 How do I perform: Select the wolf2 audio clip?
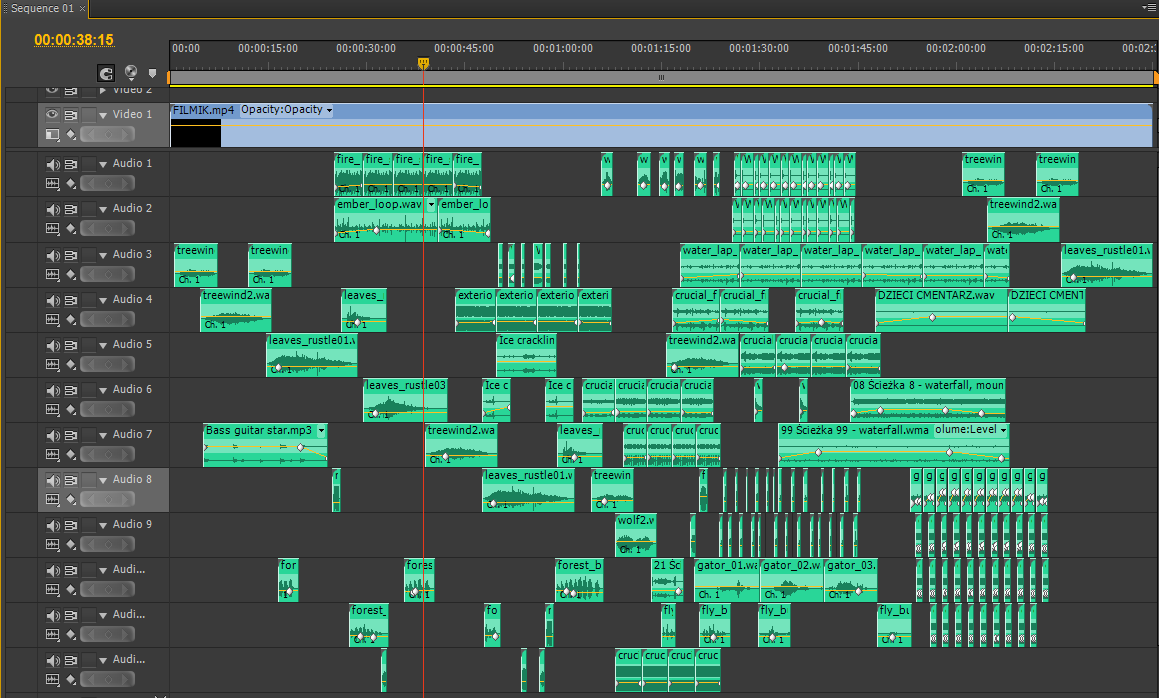click(636, 535)
